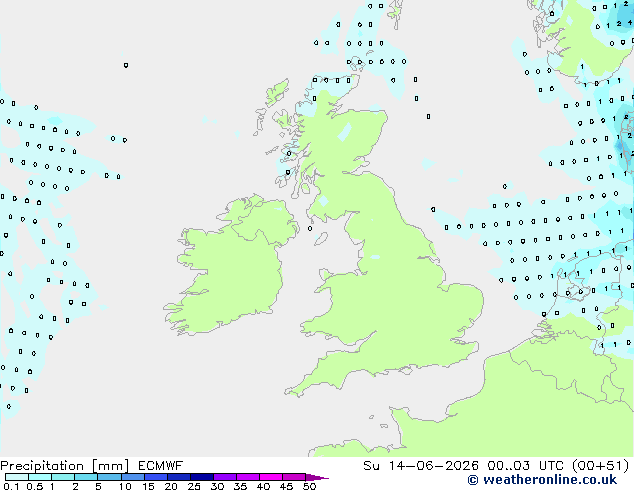The image size is (634, 490).
Task: Click the 1–2 mm legend color swatch
Action: click(x=63, y=477)
